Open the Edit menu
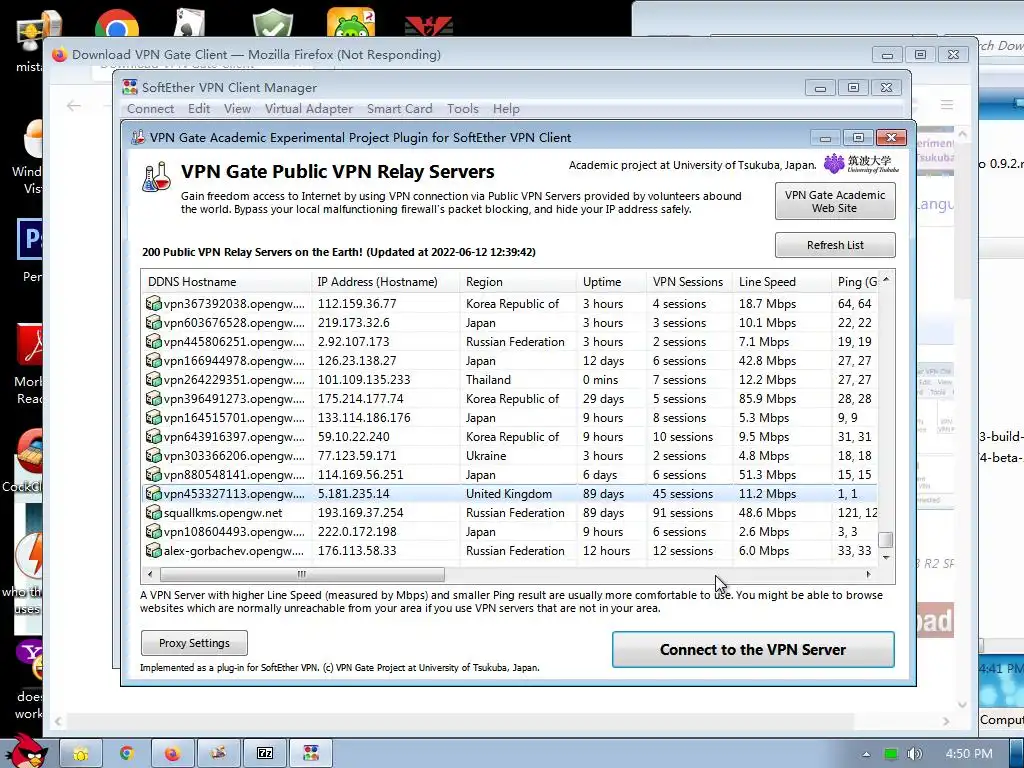Screen dimensions: 1024x768 tap(199, 109)
